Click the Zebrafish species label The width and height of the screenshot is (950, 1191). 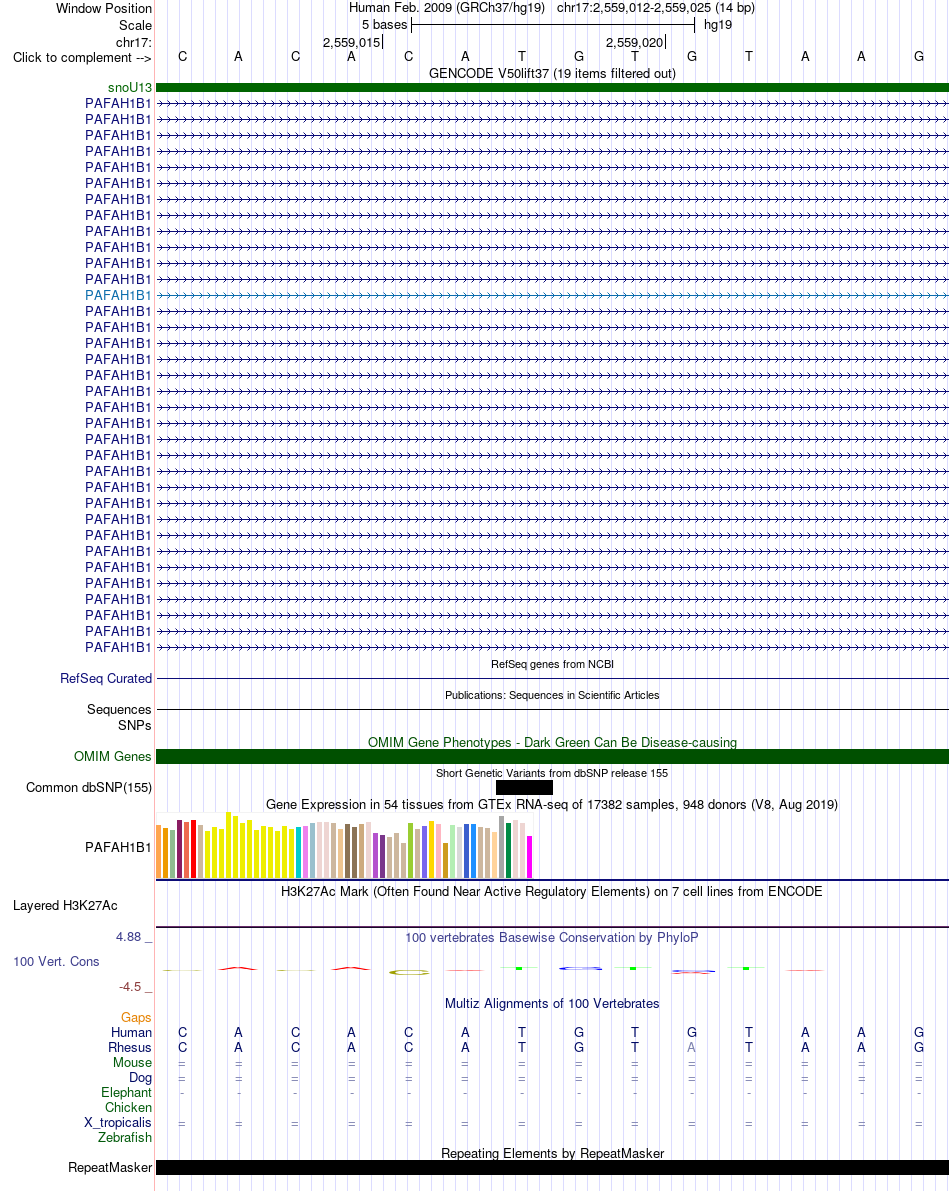pos(125,1137)
